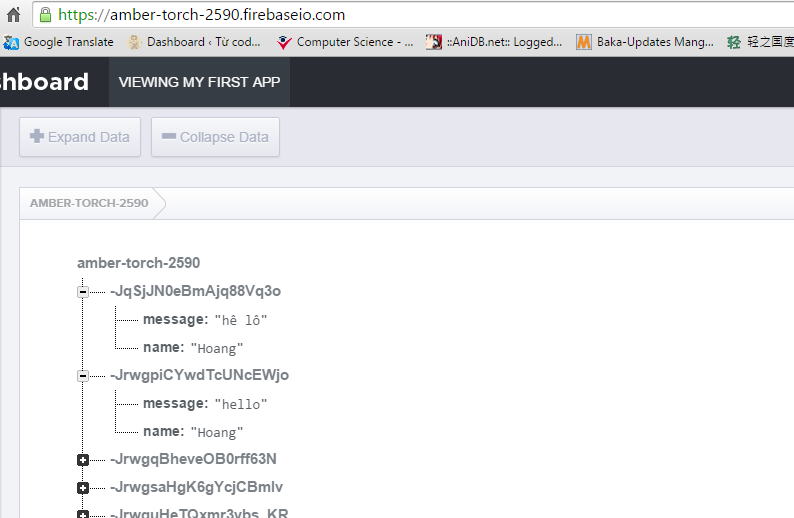Click the AMBER-TORCH-2590 breadcrumb
The height and width of the screenshot is (518, 794).
89,203
